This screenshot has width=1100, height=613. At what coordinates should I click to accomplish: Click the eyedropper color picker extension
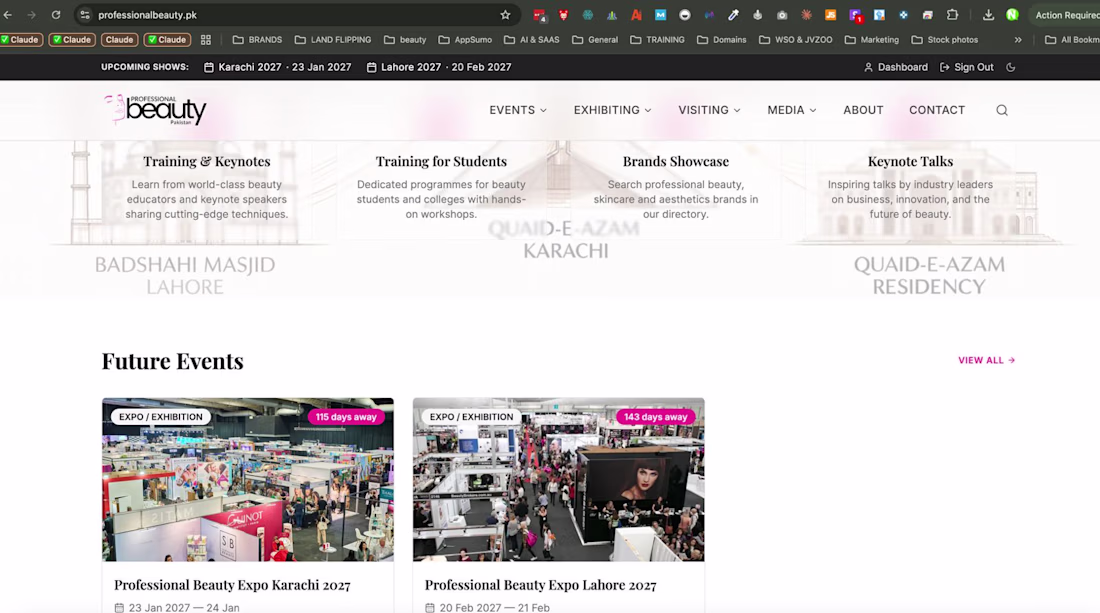733,15
